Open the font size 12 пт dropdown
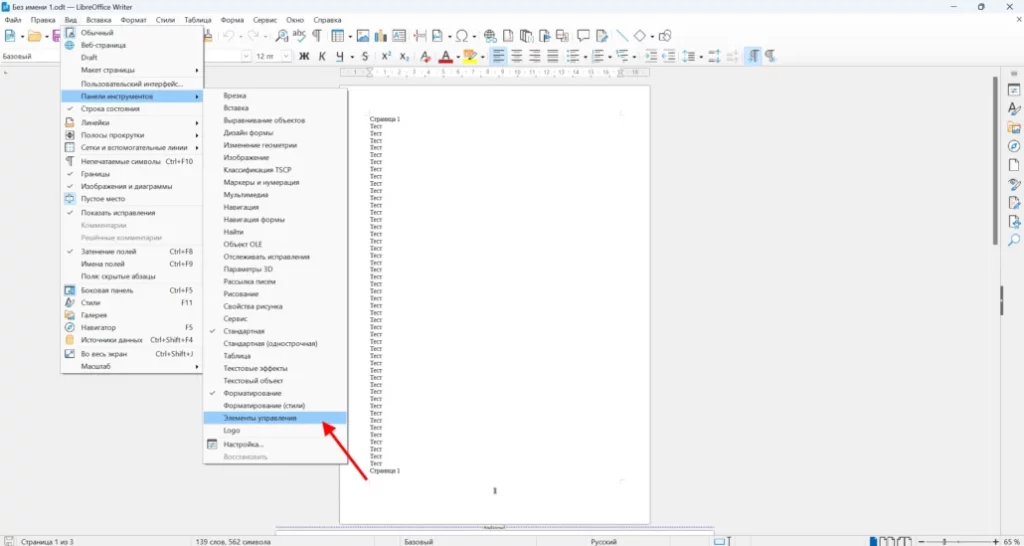 [286, 56]
